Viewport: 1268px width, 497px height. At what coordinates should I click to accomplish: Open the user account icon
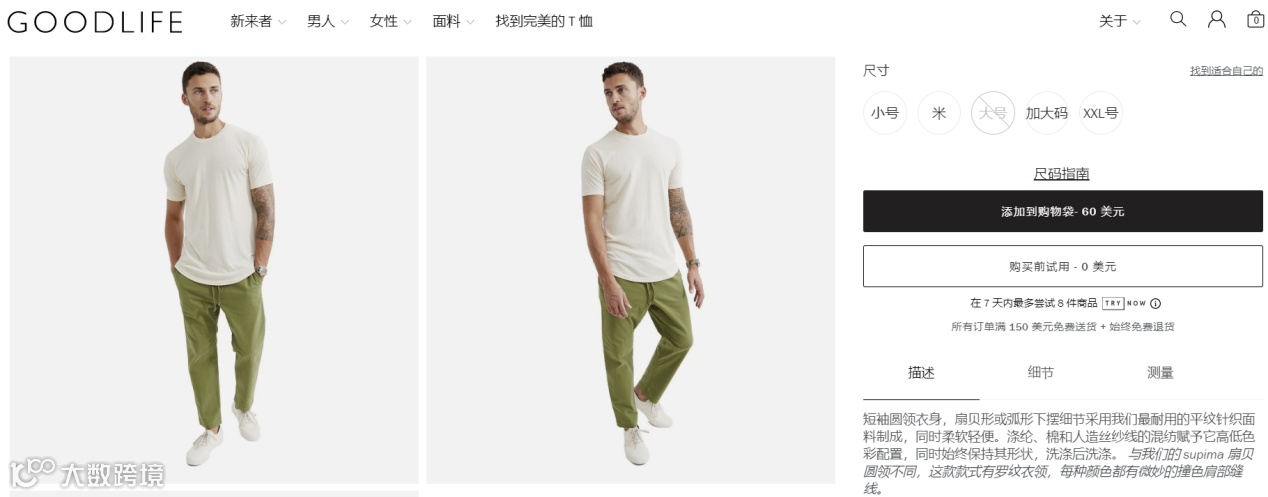click(1216, 19)
